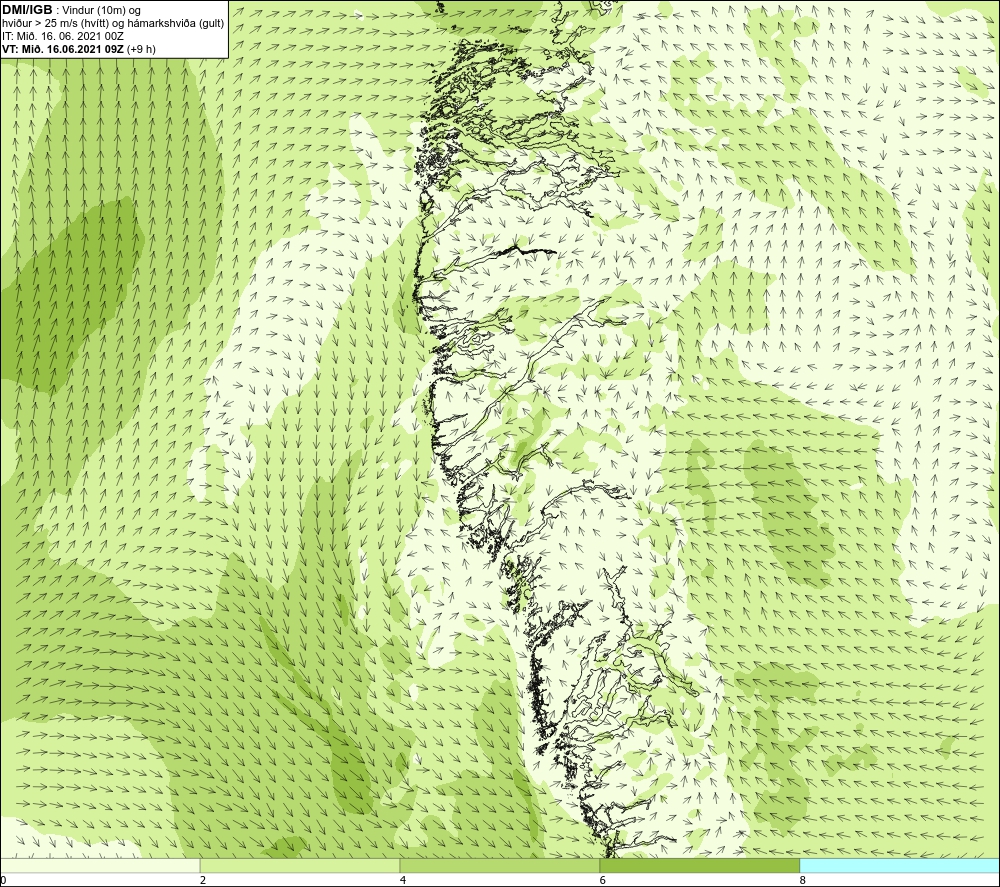
Task: Click the legend scale label '8'
Action: [x=802, y=880]
